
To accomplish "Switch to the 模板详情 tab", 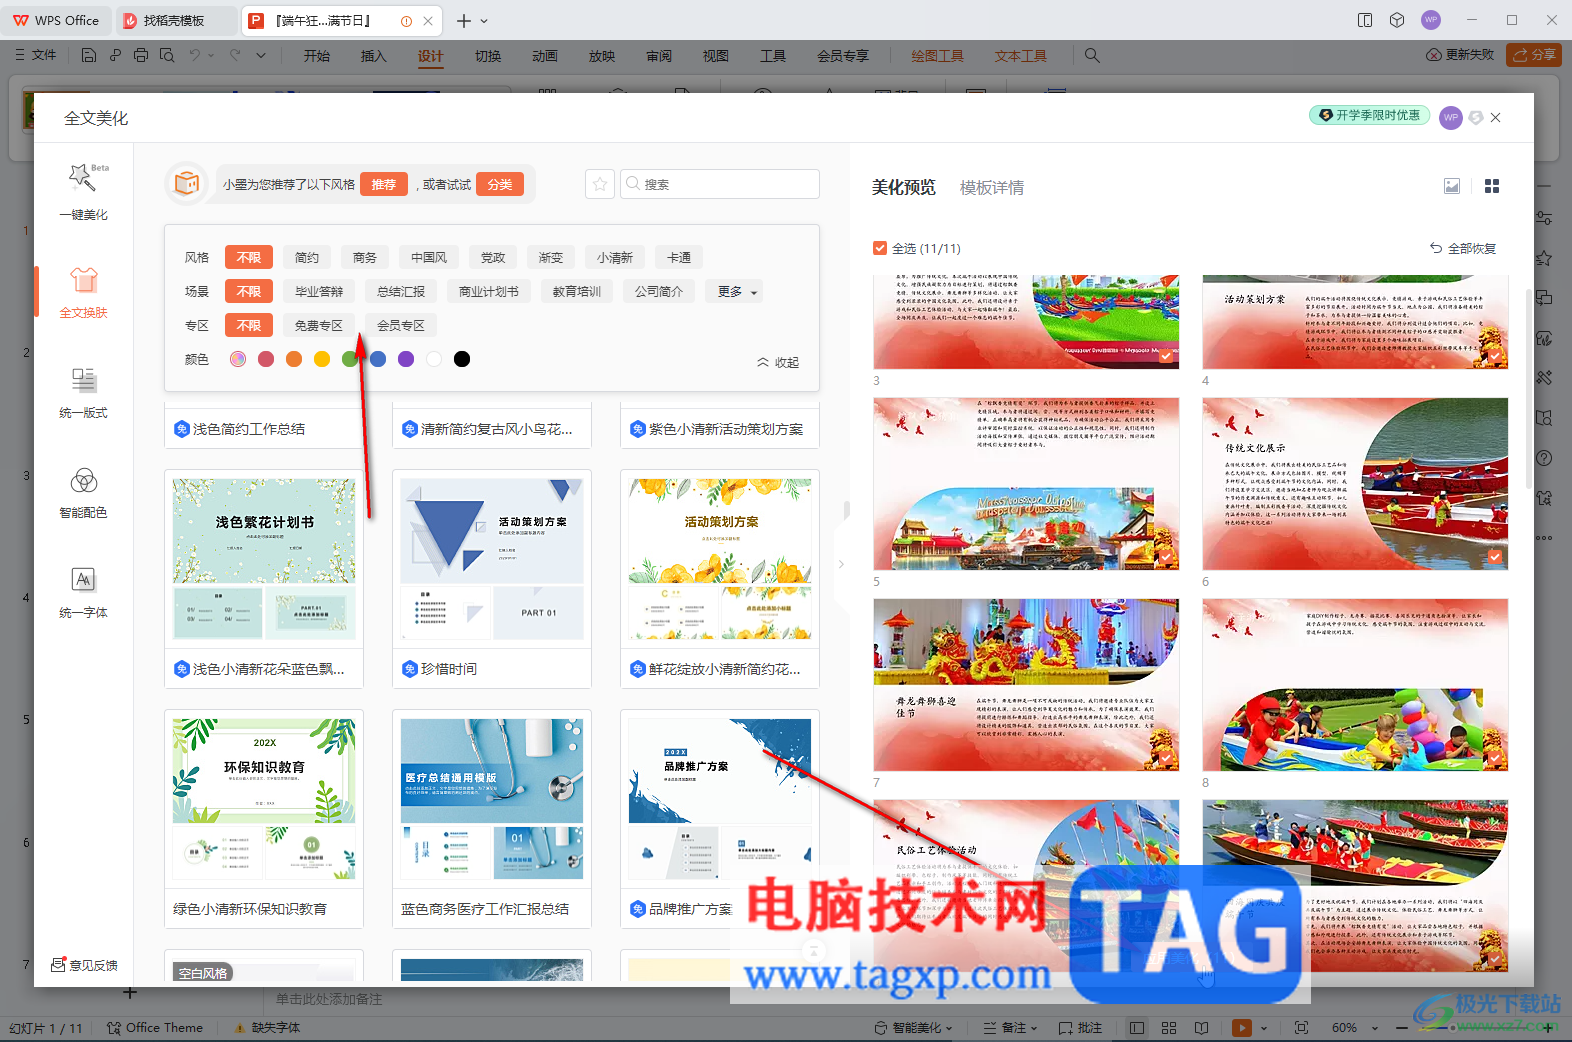I will coord(992,188).
